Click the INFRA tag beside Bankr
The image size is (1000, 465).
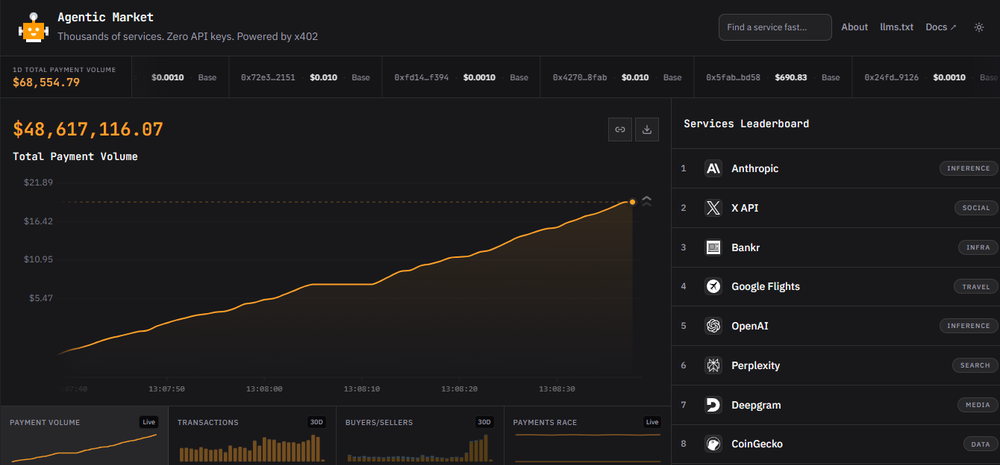coord(978,247)
